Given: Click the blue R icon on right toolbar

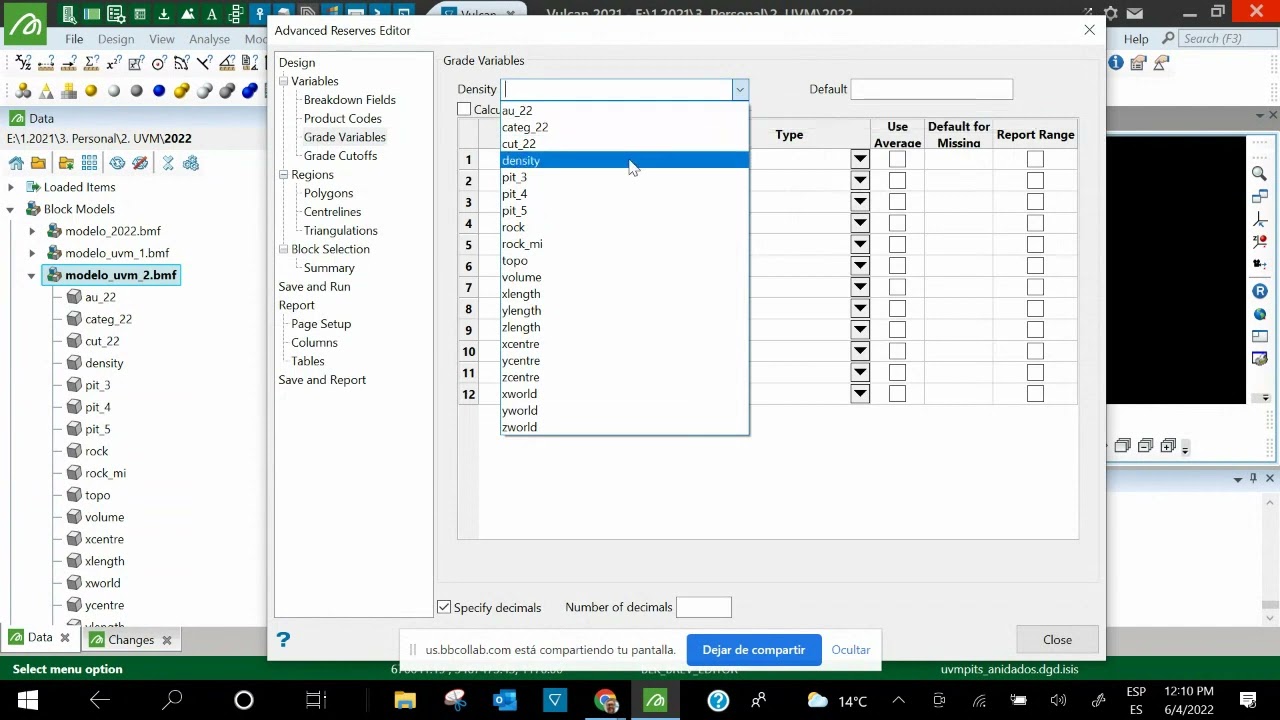Looking at the screenshot, I should point(1260,291).
